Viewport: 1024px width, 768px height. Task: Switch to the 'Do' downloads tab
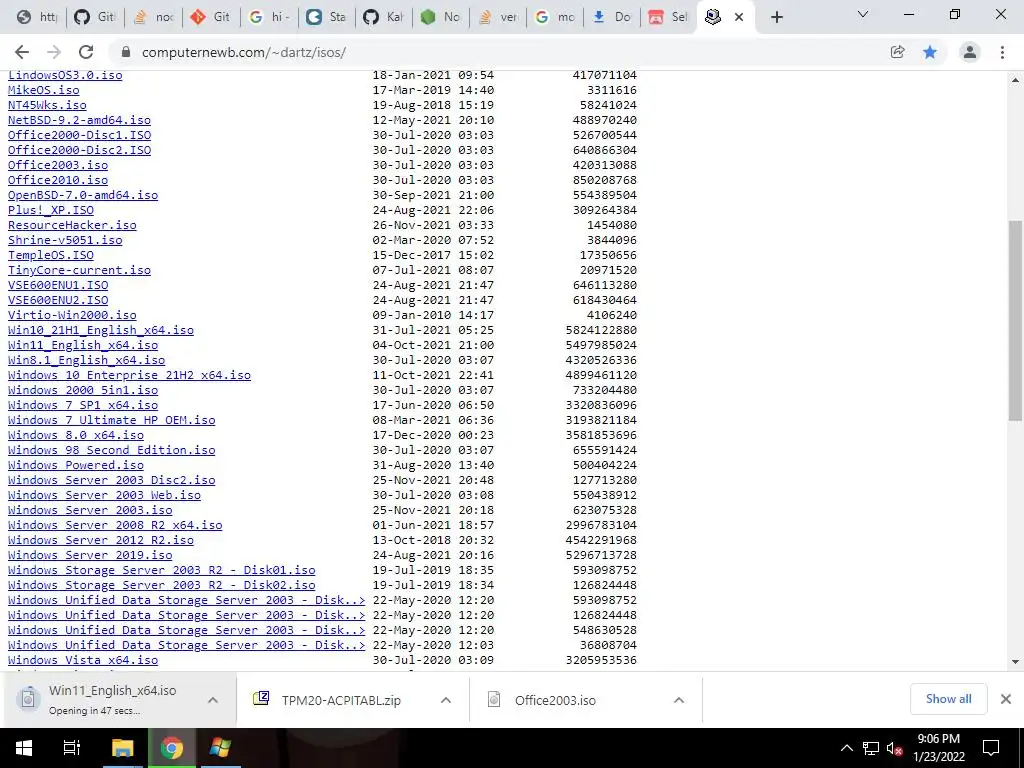click(613, 17)
